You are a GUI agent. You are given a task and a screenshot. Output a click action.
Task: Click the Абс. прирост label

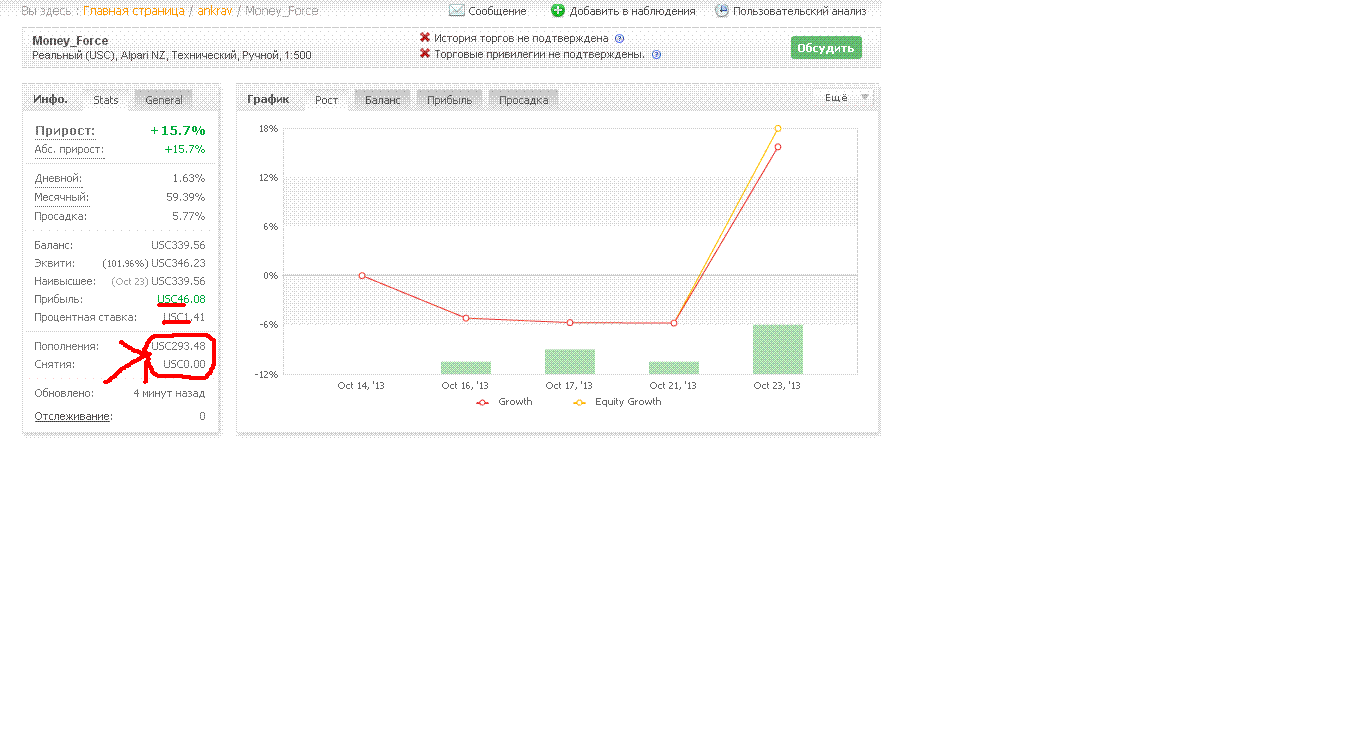coord(69,149)
